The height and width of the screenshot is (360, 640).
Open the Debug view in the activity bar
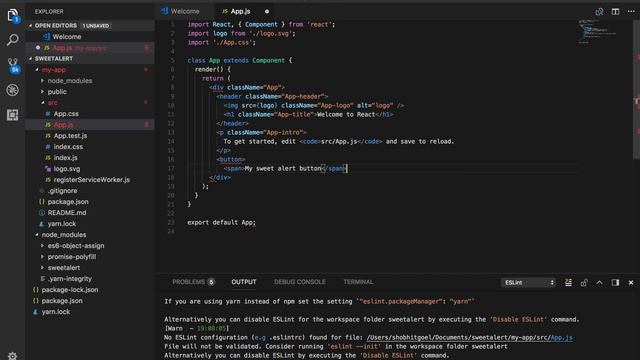coord(13,90)
